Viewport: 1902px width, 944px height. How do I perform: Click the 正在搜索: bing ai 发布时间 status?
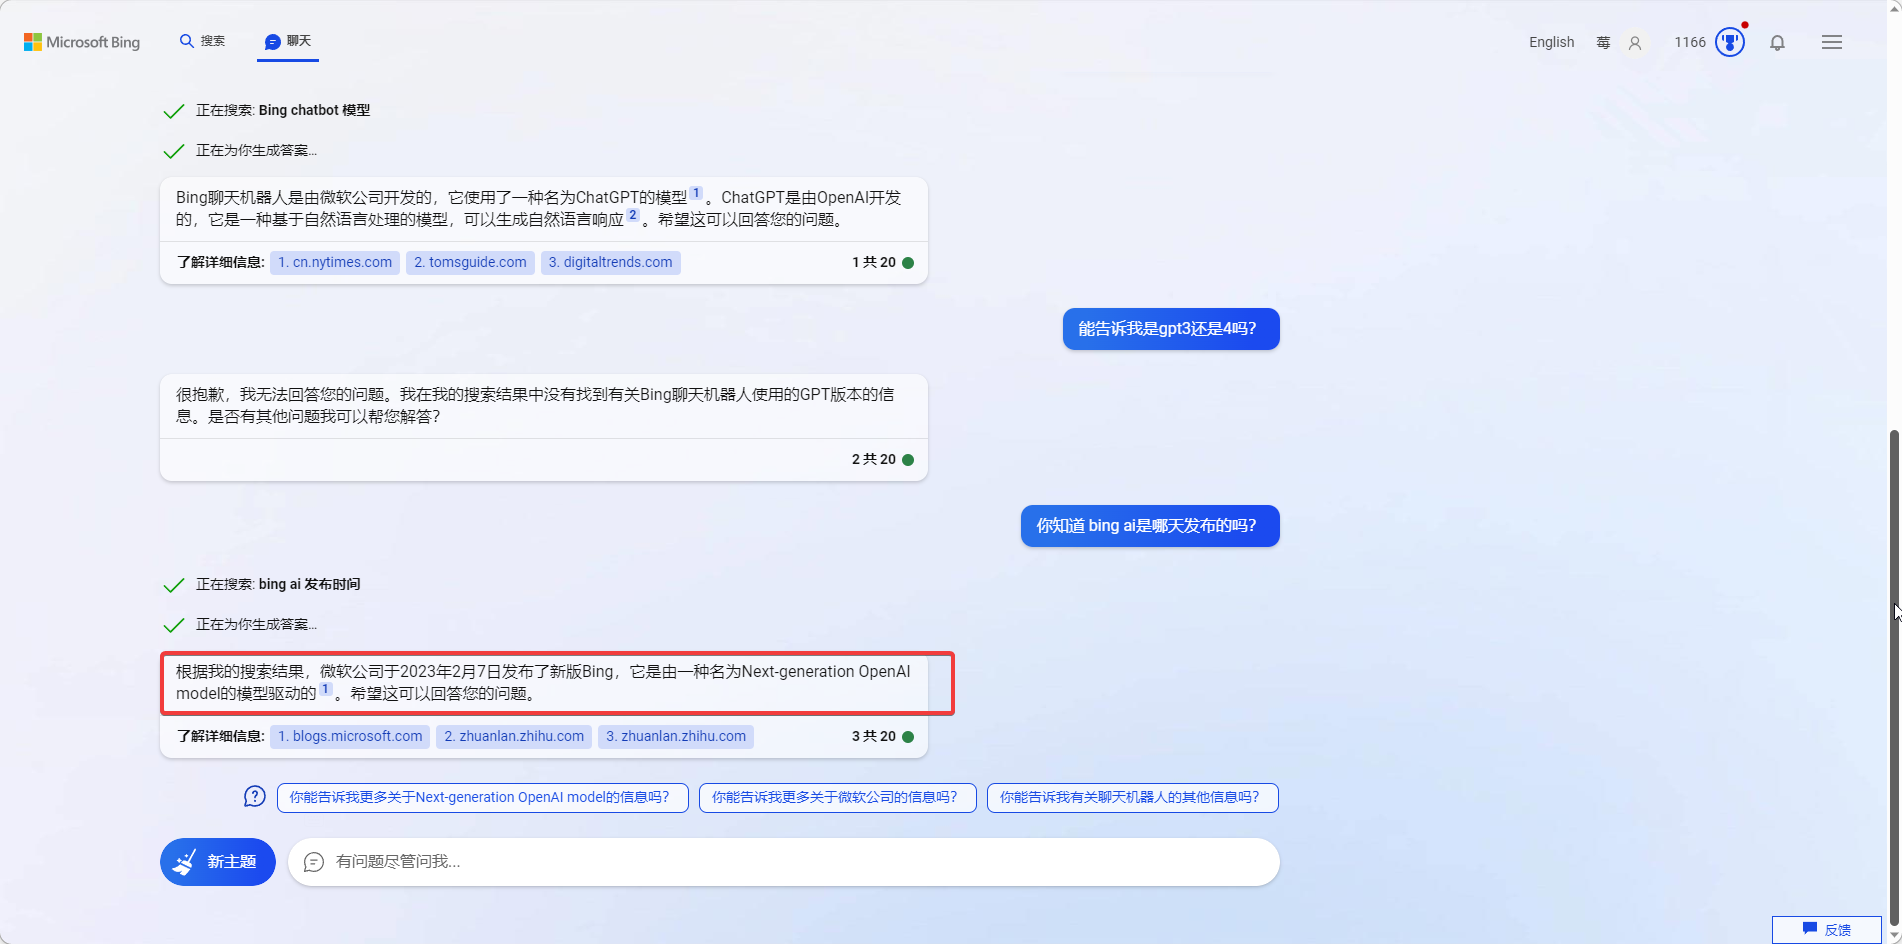pos(278,584)
